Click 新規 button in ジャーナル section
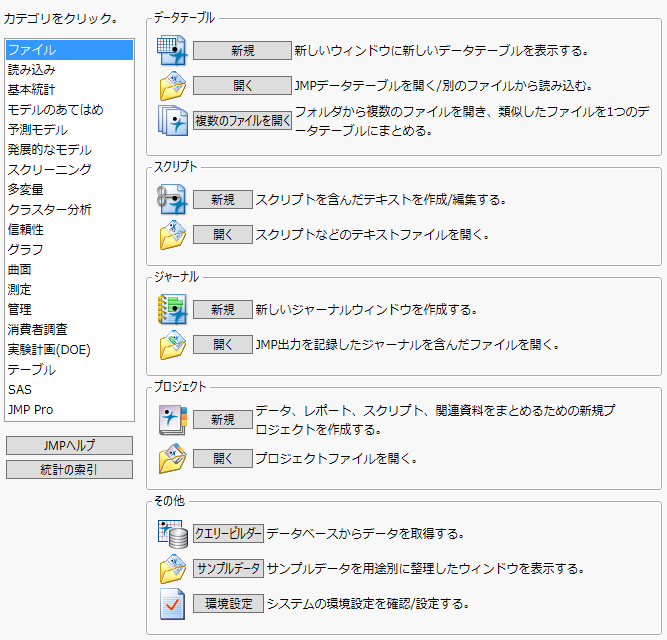Screen dimensions: 667x640 (x=223, y=310)
